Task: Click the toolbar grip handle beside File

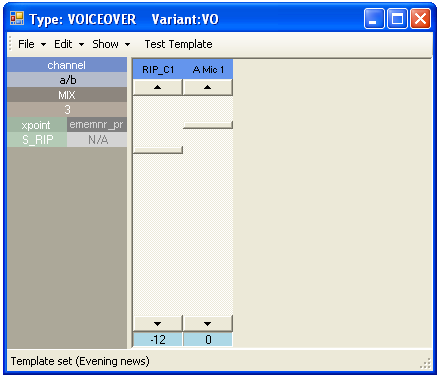Action: click(10, 44)
